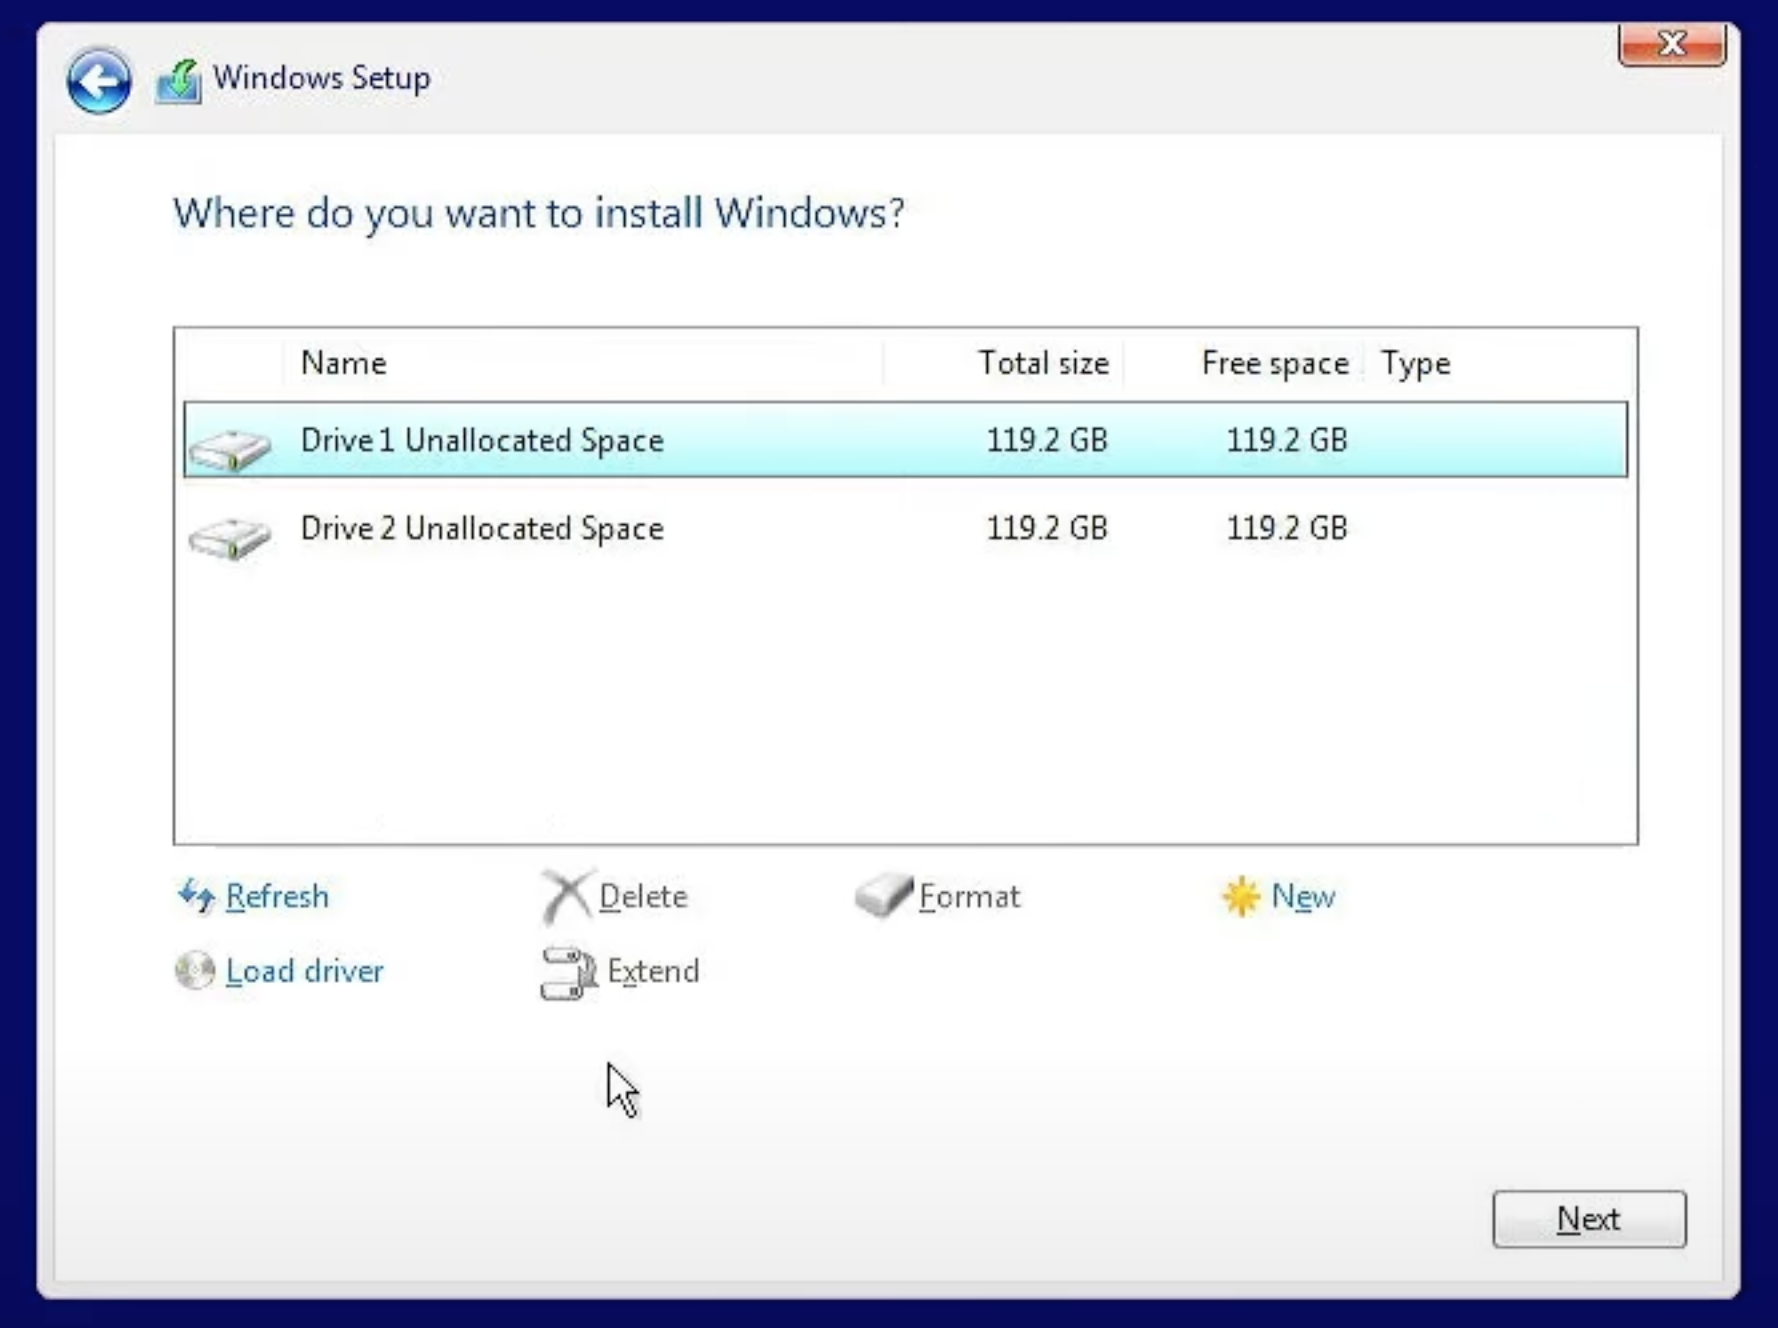Viewport: 1778px width, 1328px height.
Task: Create a New partition
Action: pyautogui.click(x=1303, y=896)
